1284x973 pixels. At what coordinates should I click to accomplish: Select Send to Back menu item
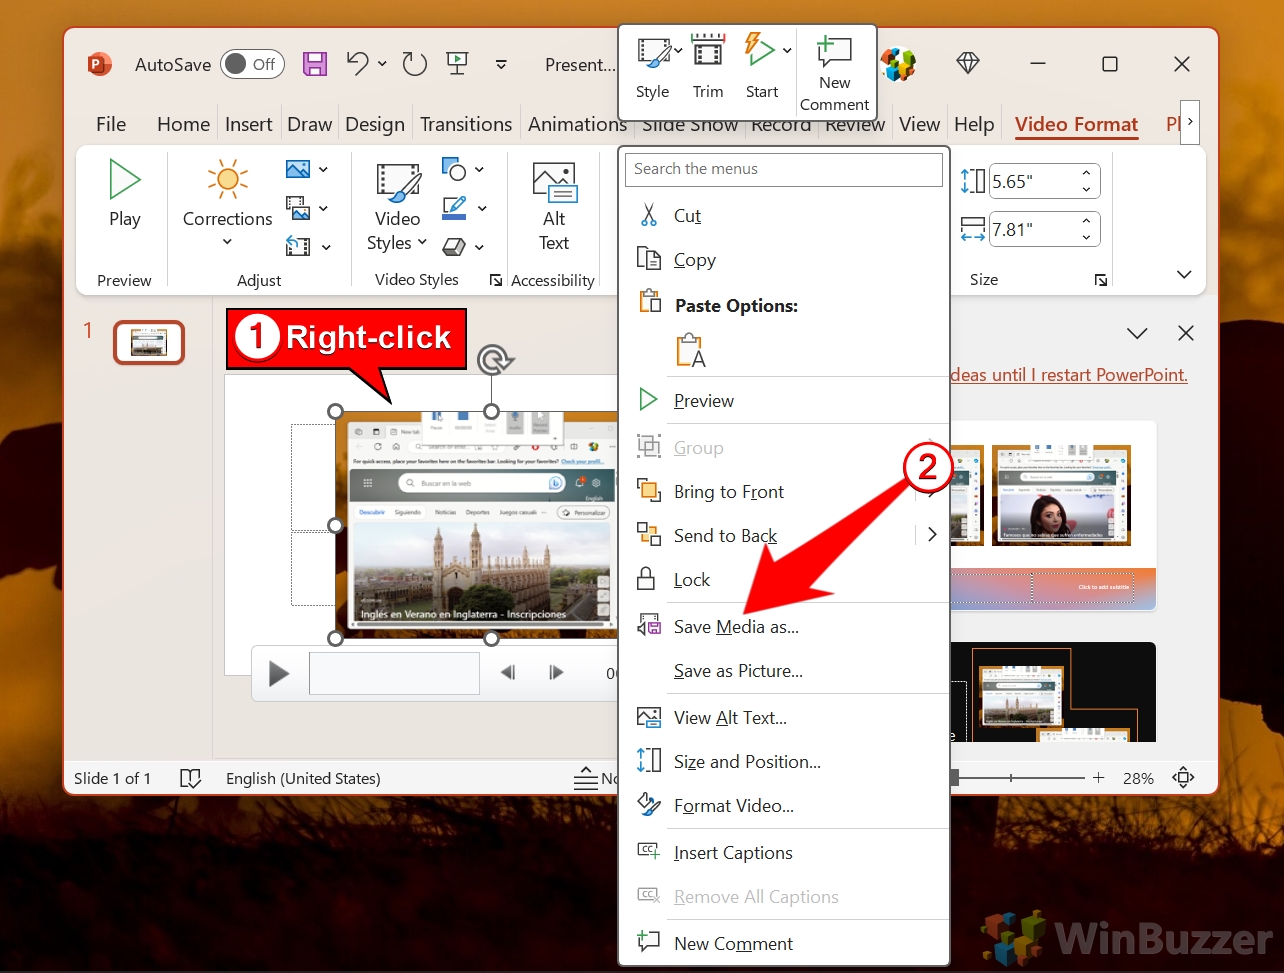(x=726, y=536)
